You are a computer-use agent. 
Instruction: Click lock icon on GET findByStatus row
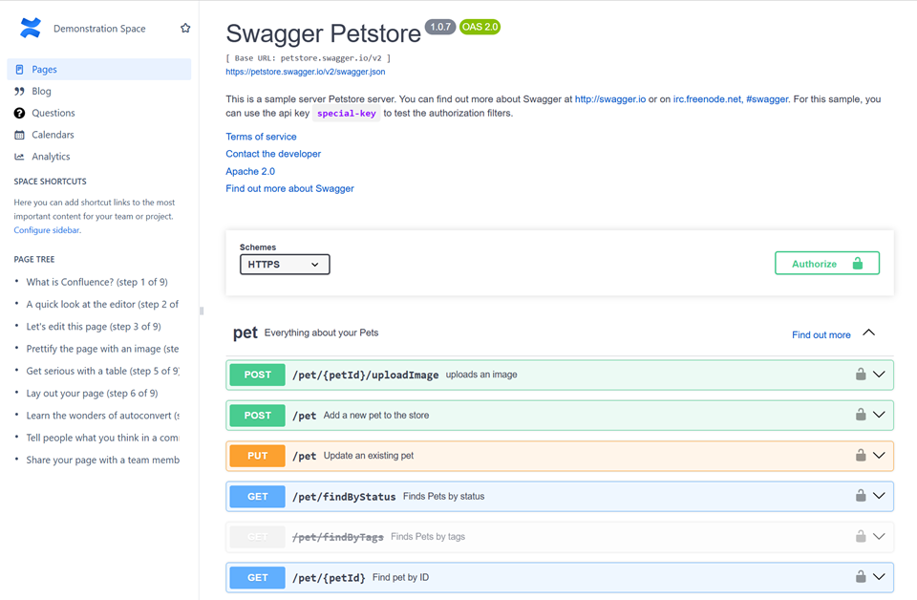[860, 495]
